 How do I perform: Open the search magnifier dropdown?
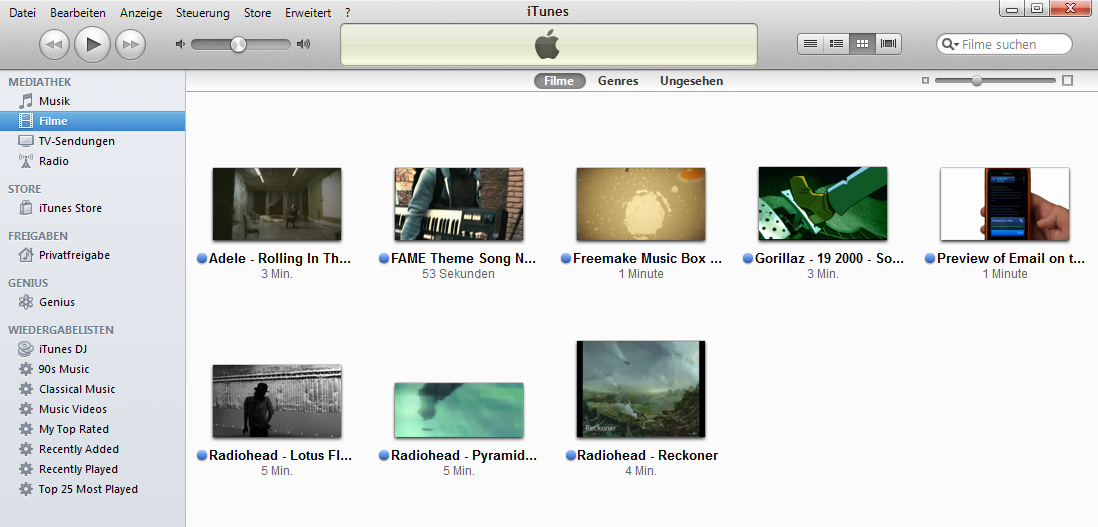click(x=950, y=44)
